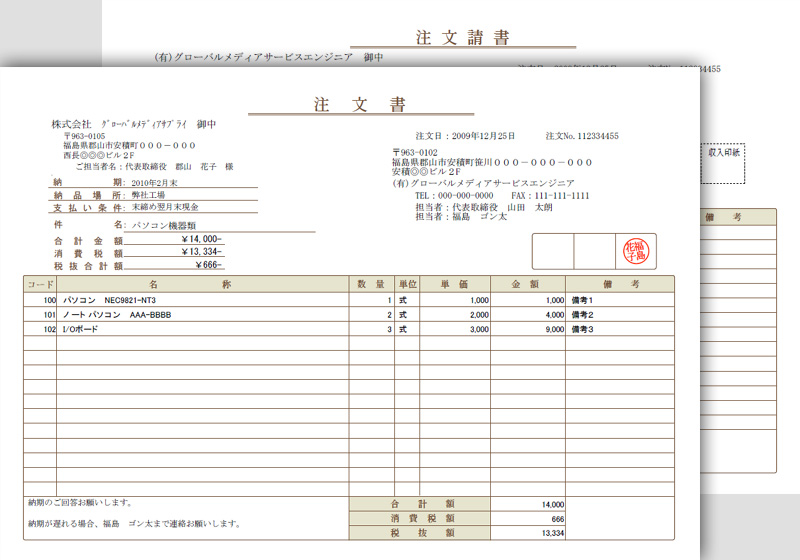800x560 pixels.
Task: Select the 注文請書 title on back page
Action: pyautogui.click(x=462, y=38)
